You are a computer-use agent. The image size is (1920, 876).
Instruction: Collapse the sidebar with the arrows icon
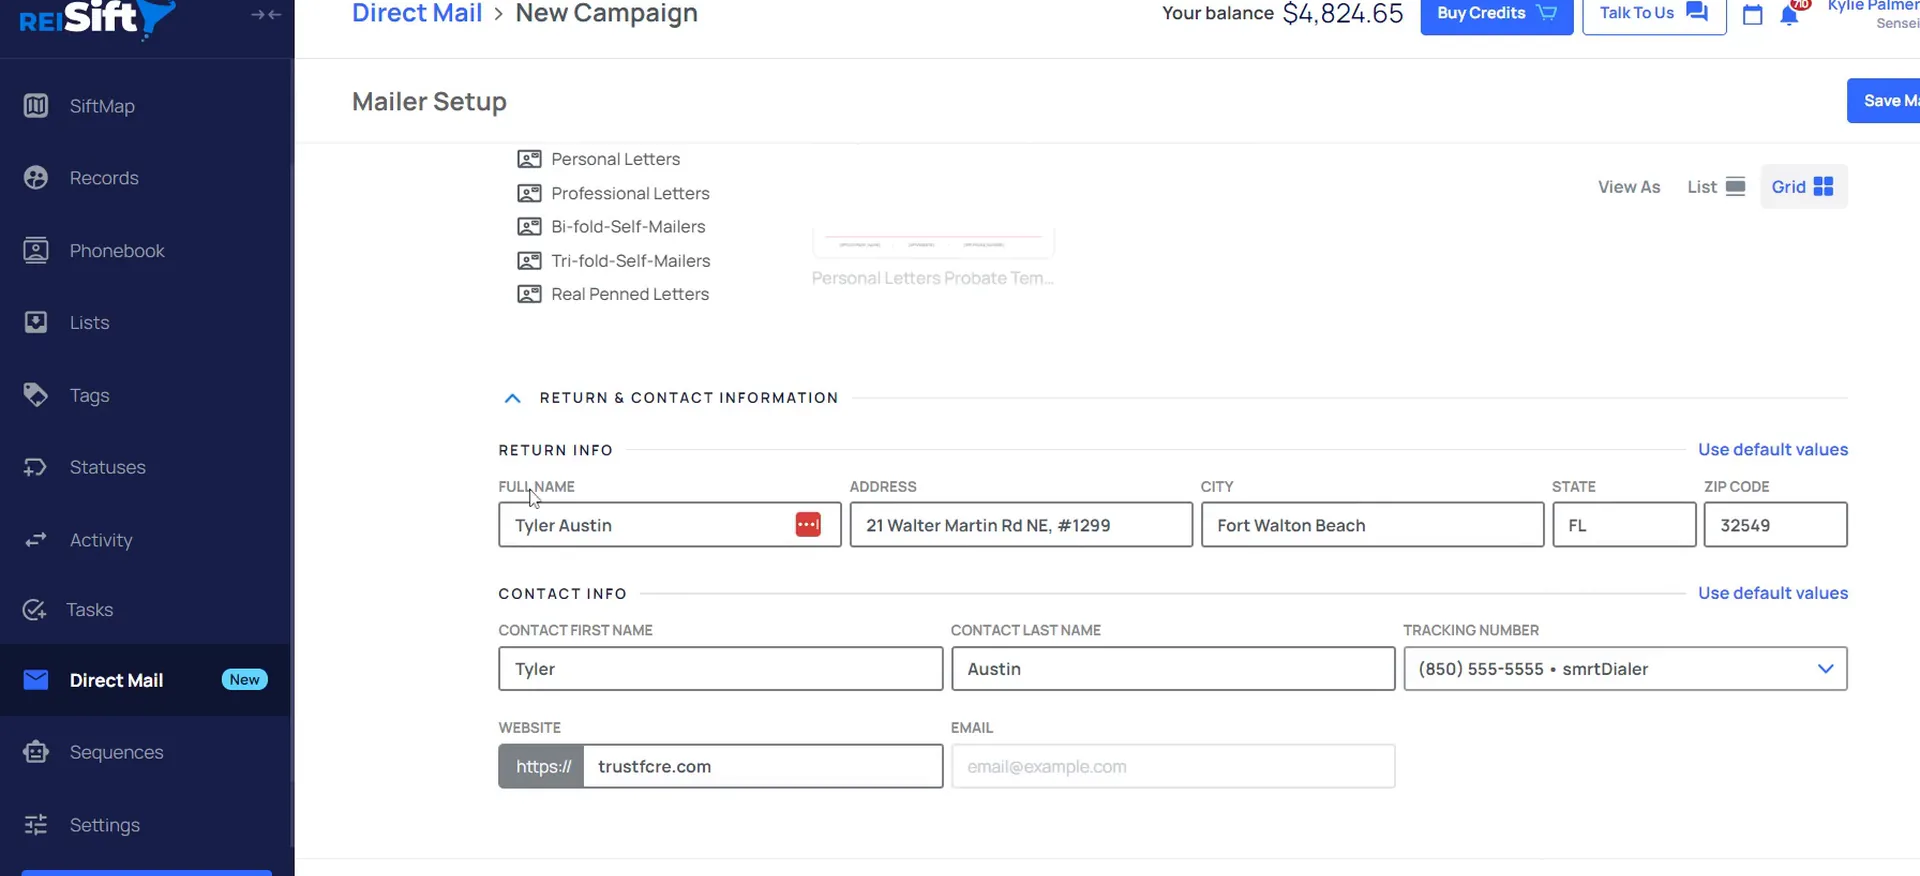pyautogui.click(x=266, y=15)
